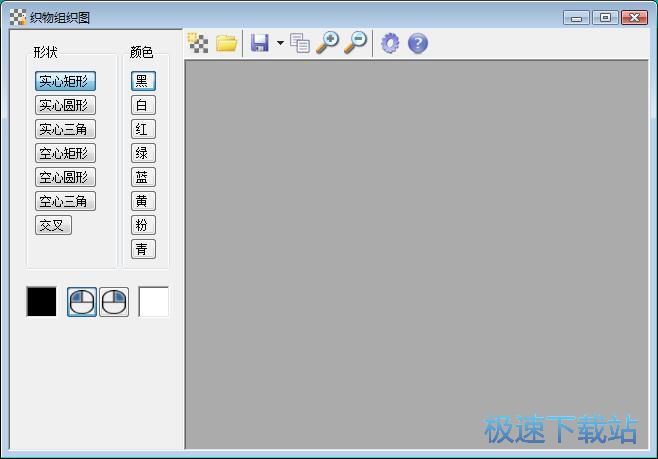This screenshot has width=658, height=459.
Task: Select the 空心三角 shape
Action: coord(65,201)
